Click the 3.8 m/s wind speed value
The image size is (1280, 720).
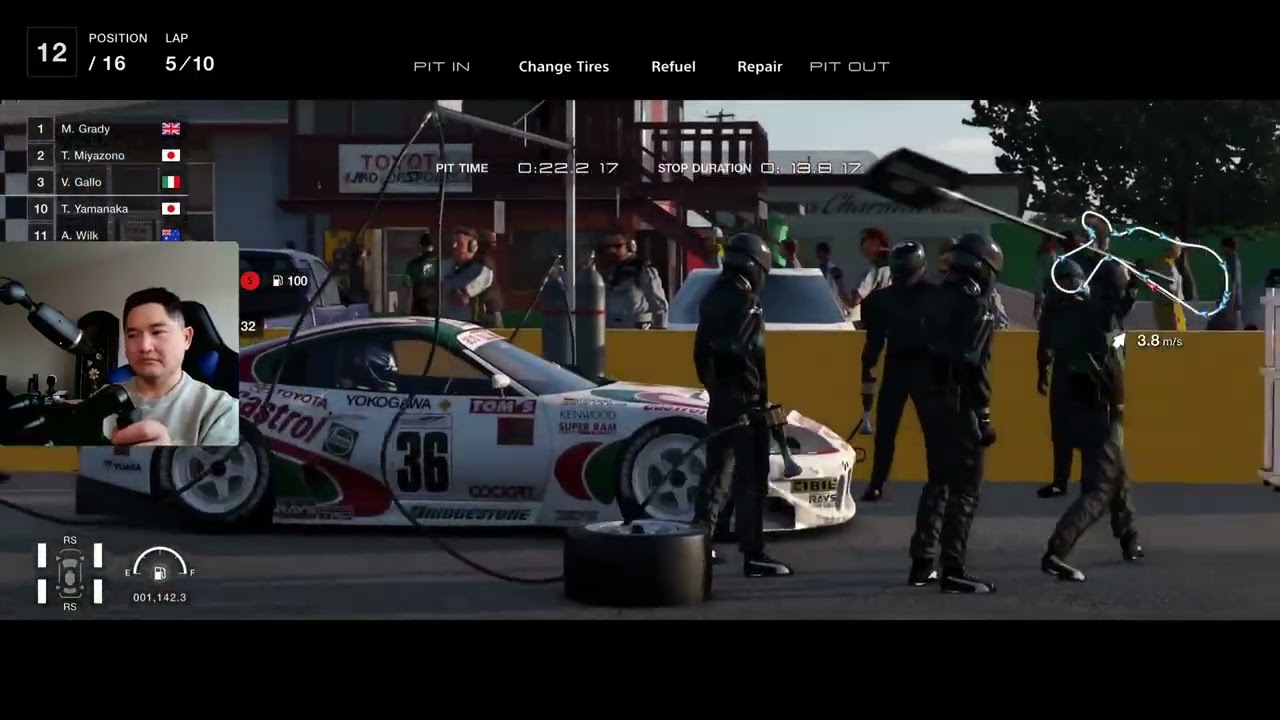pos(1159,341)
